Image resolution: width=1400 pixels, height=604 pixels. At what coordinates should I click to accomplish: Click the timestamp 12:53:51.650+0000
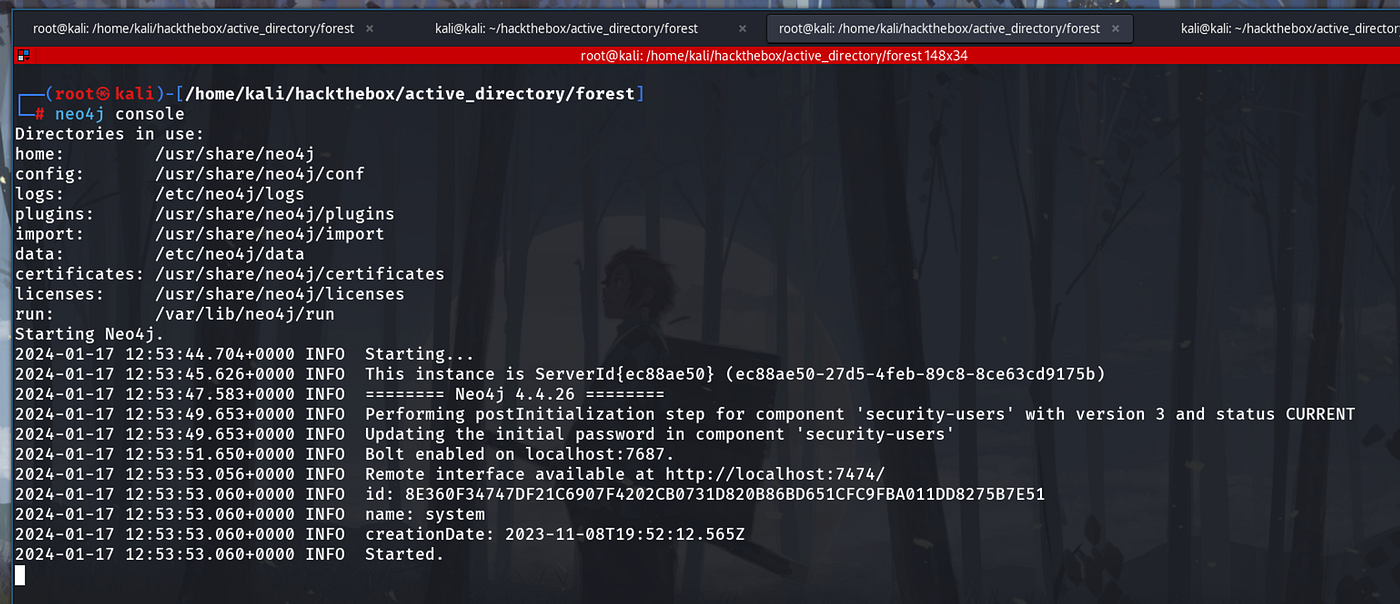(x=210, y=454)
